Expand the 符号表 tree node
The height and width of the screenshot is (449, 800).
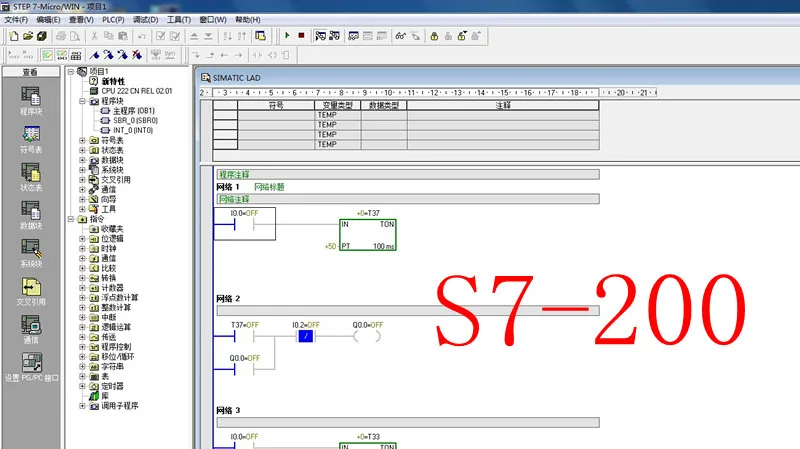[82, 140]
